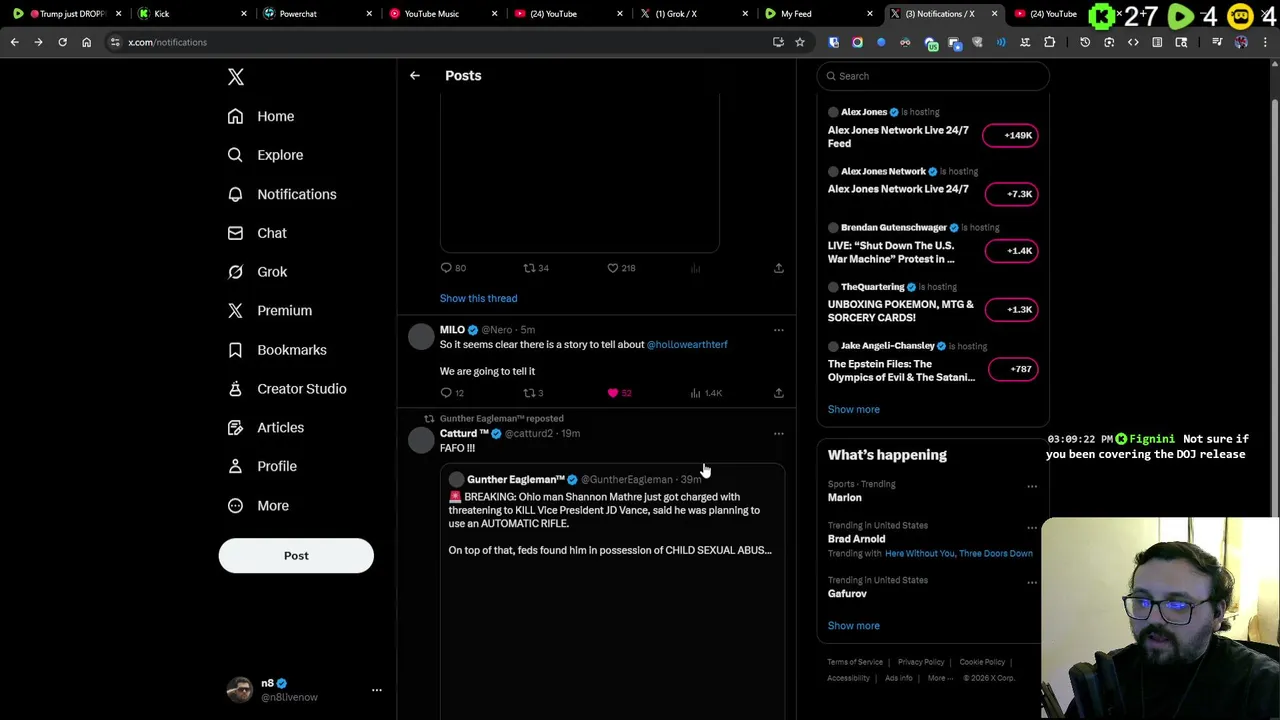Open Cookie Policy link
Screen dimensions: 1280x720
coord(982,662)
